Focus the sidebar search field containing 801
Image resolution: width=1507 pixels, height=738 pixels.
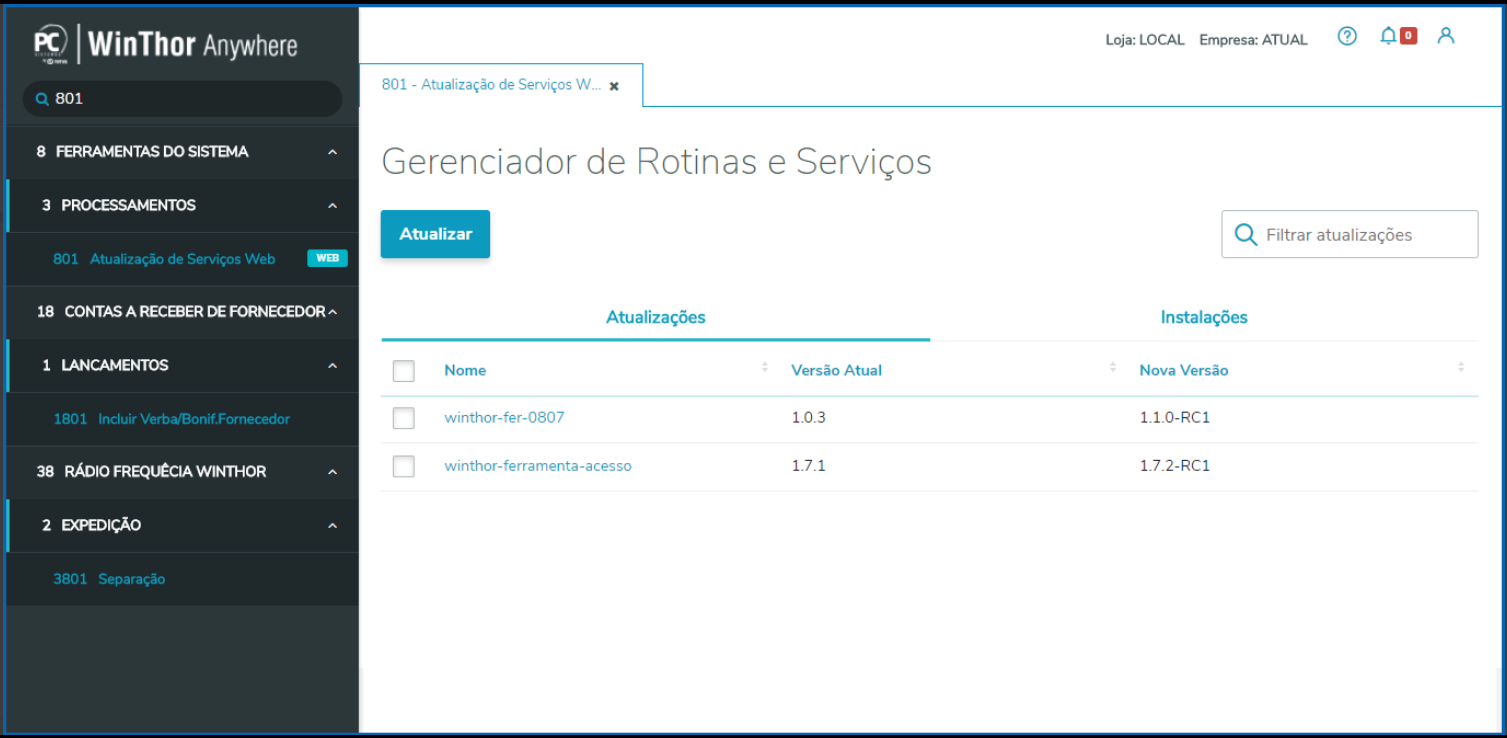coord(183,99)
